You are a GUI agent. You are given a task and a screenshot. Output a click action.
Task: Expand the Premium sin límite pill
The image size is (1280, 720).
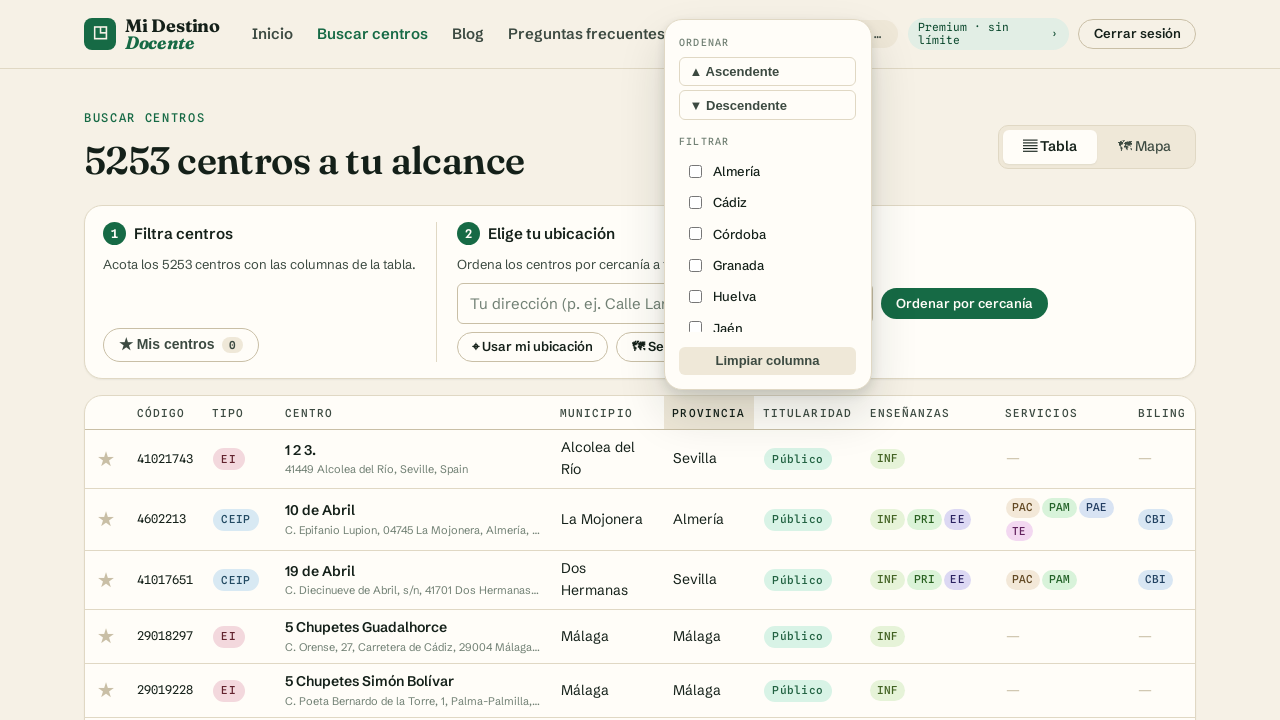coord(988,34)
